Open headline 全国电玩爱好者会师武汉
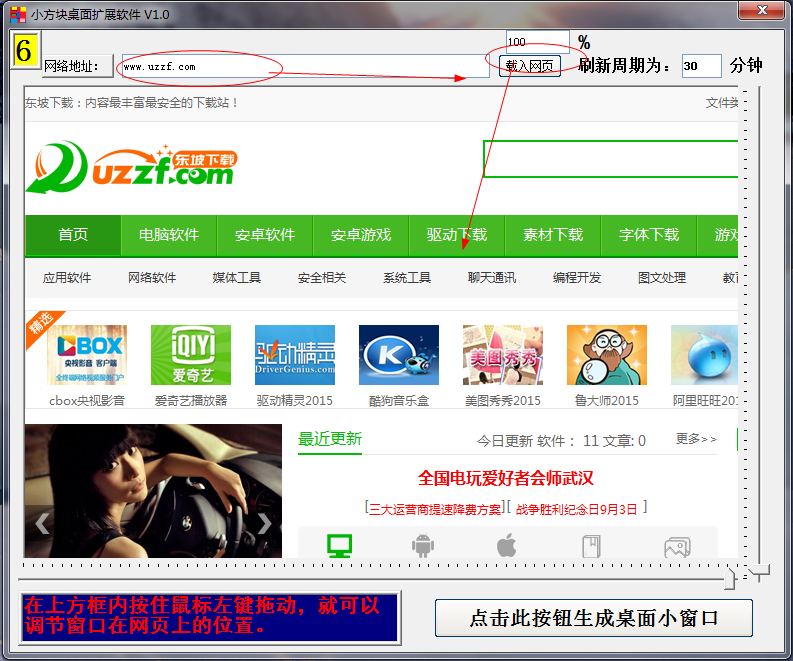Image resolution: width=793 pixels, height=661 pixels. (x=506, y=478)
